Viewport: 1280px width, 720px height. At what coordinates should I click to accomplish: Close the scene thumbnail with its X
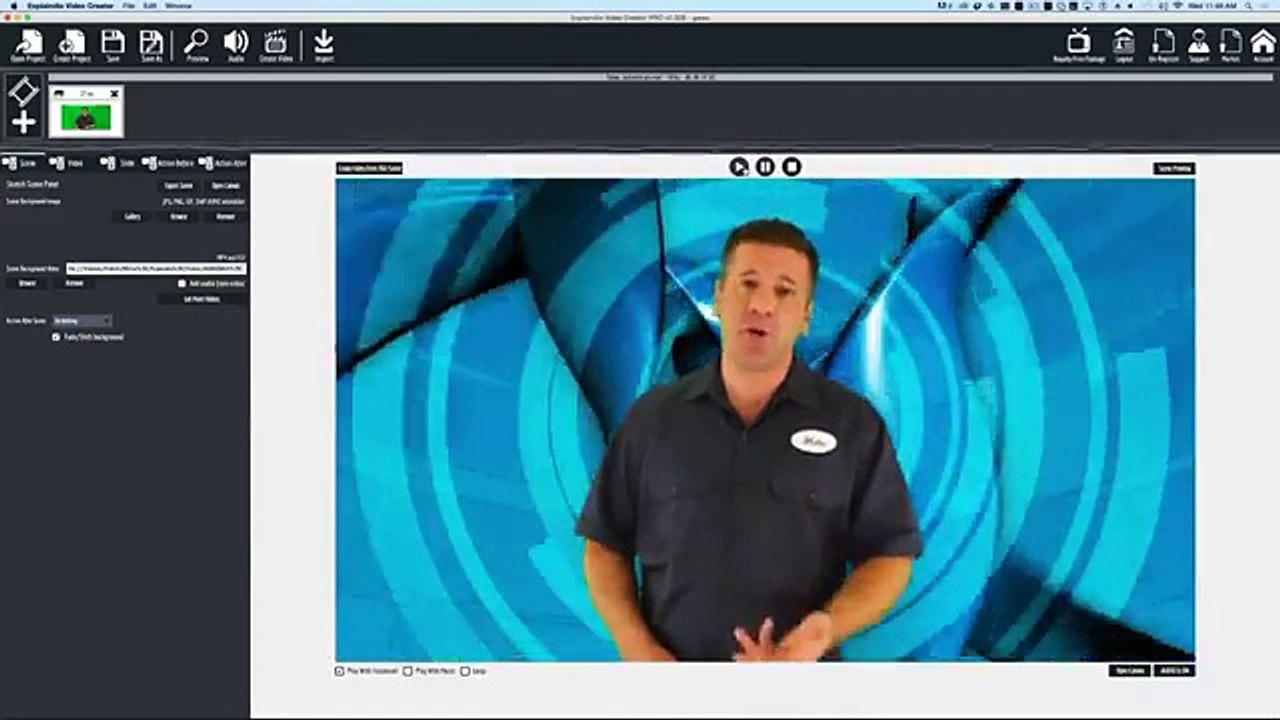pyautogui.click(x=114, y=94)
